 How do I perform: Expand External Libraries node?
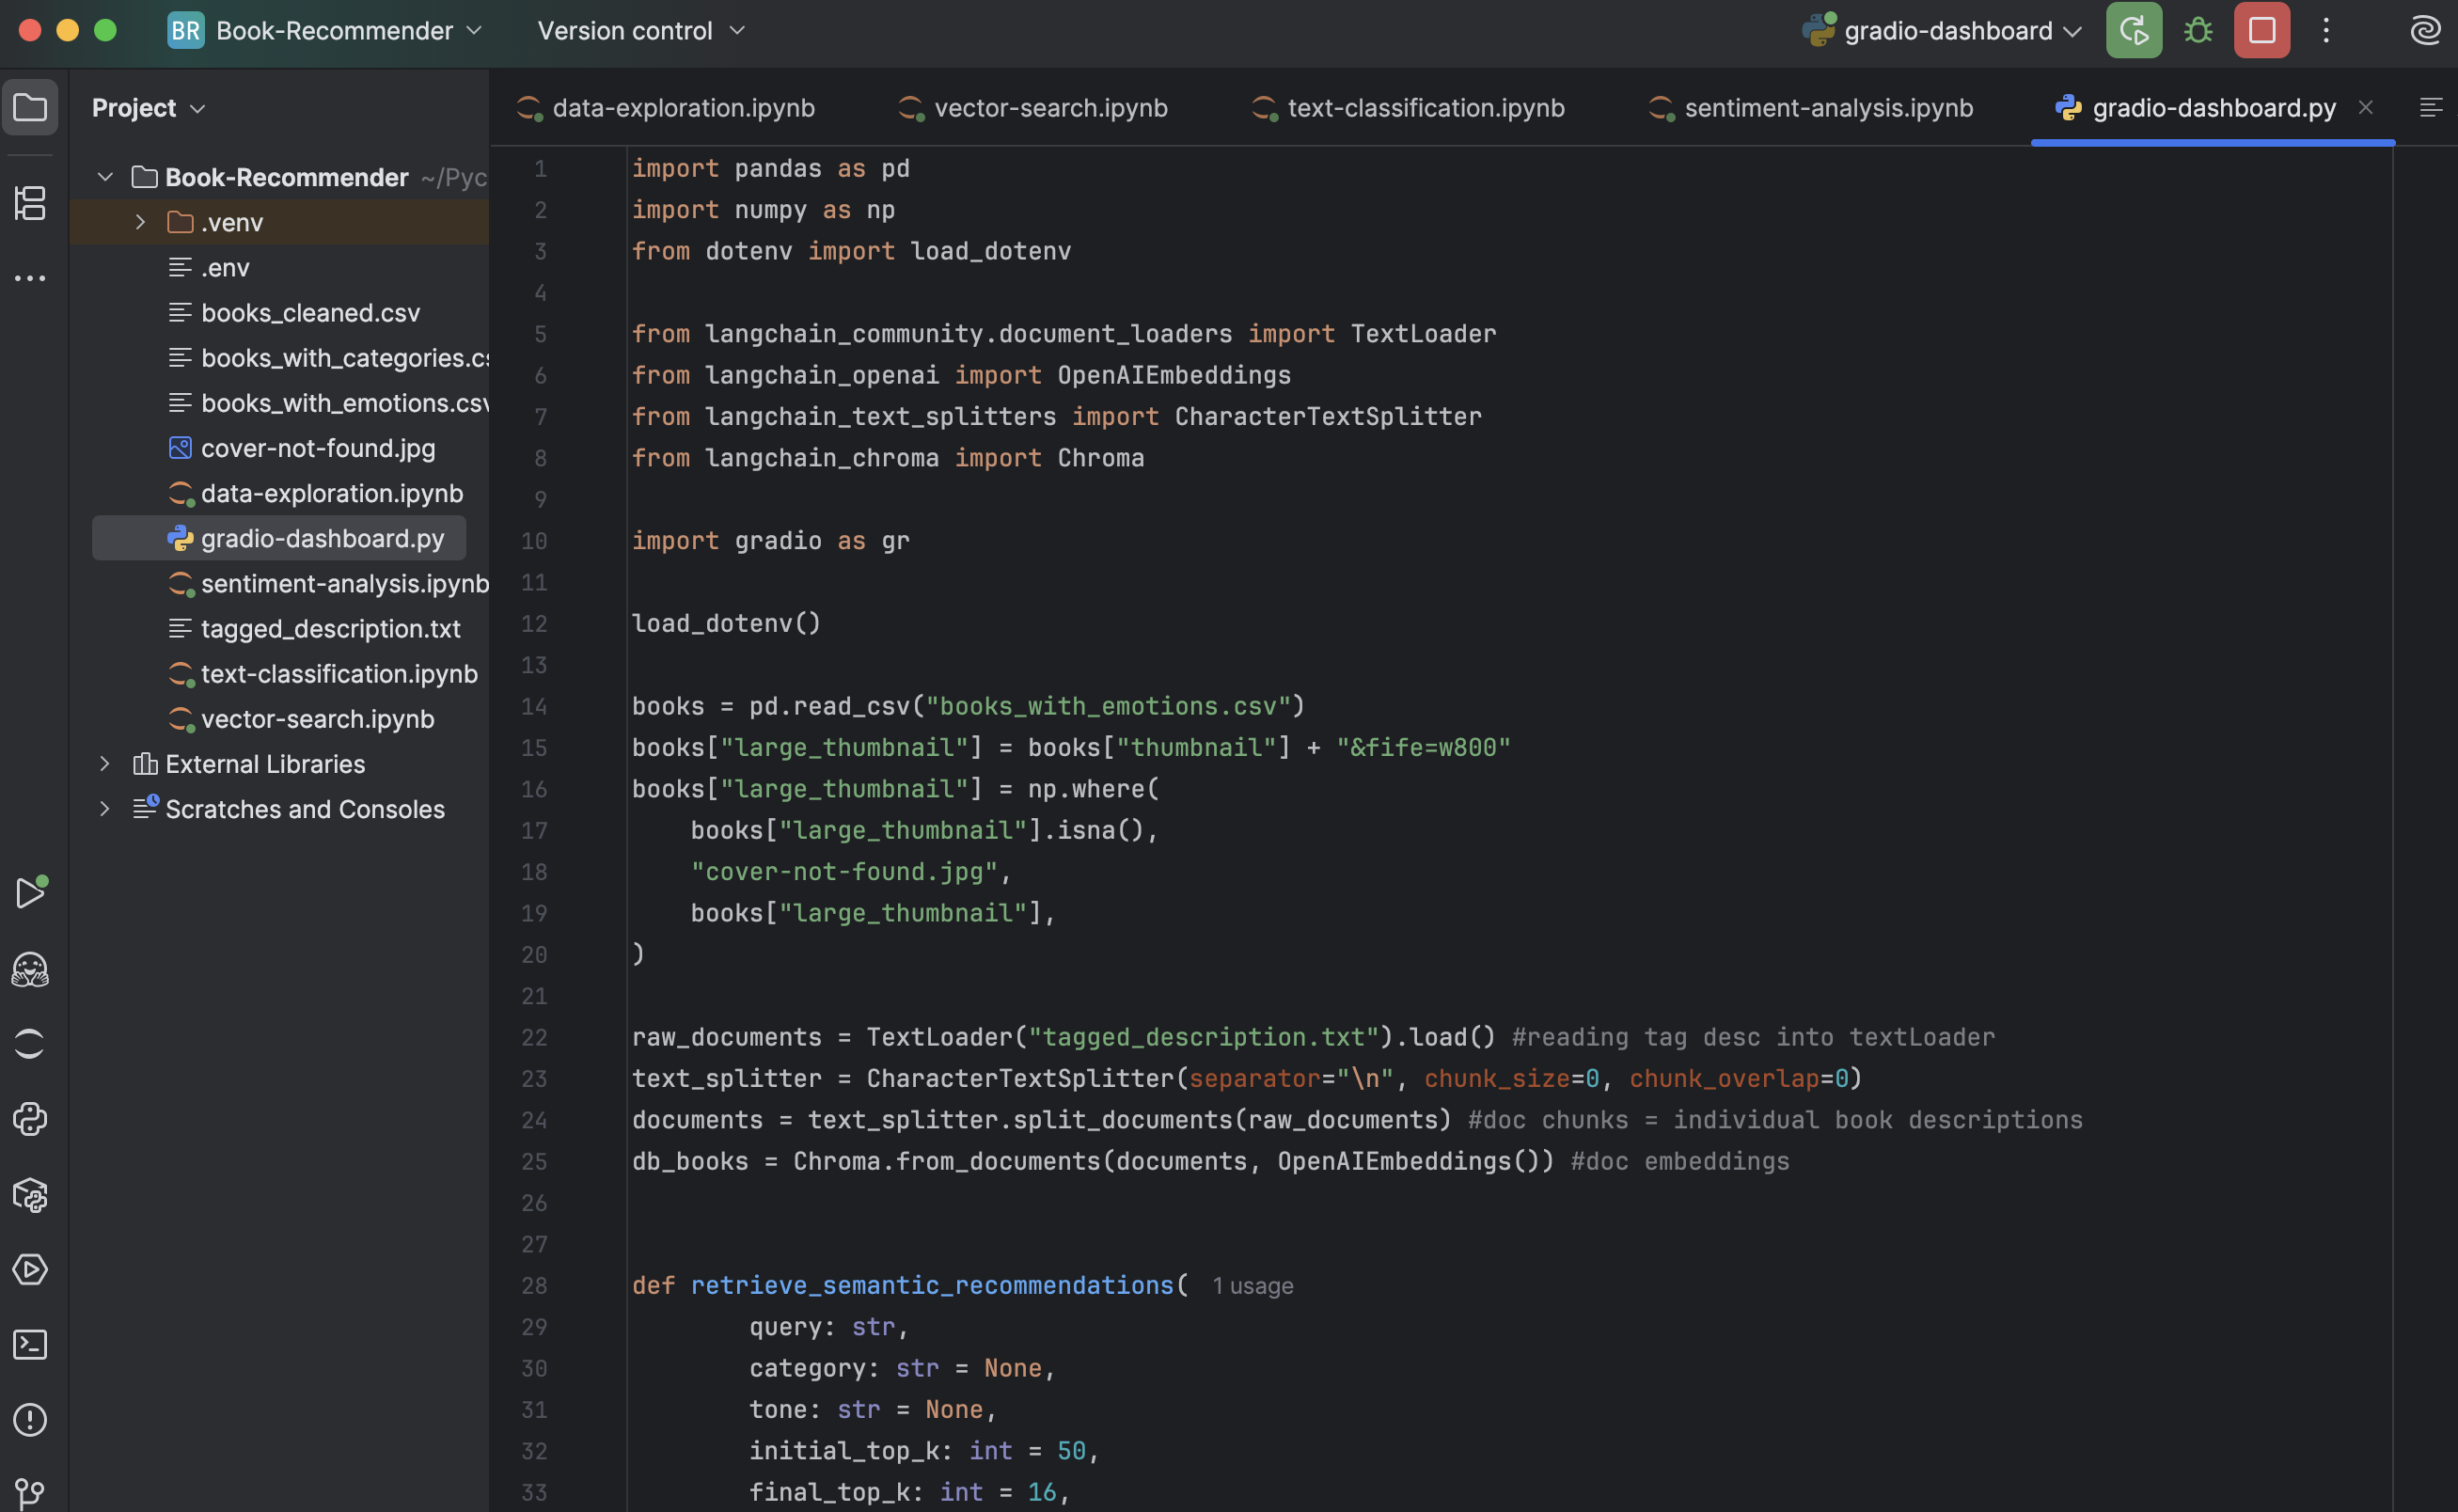(104, 764)
